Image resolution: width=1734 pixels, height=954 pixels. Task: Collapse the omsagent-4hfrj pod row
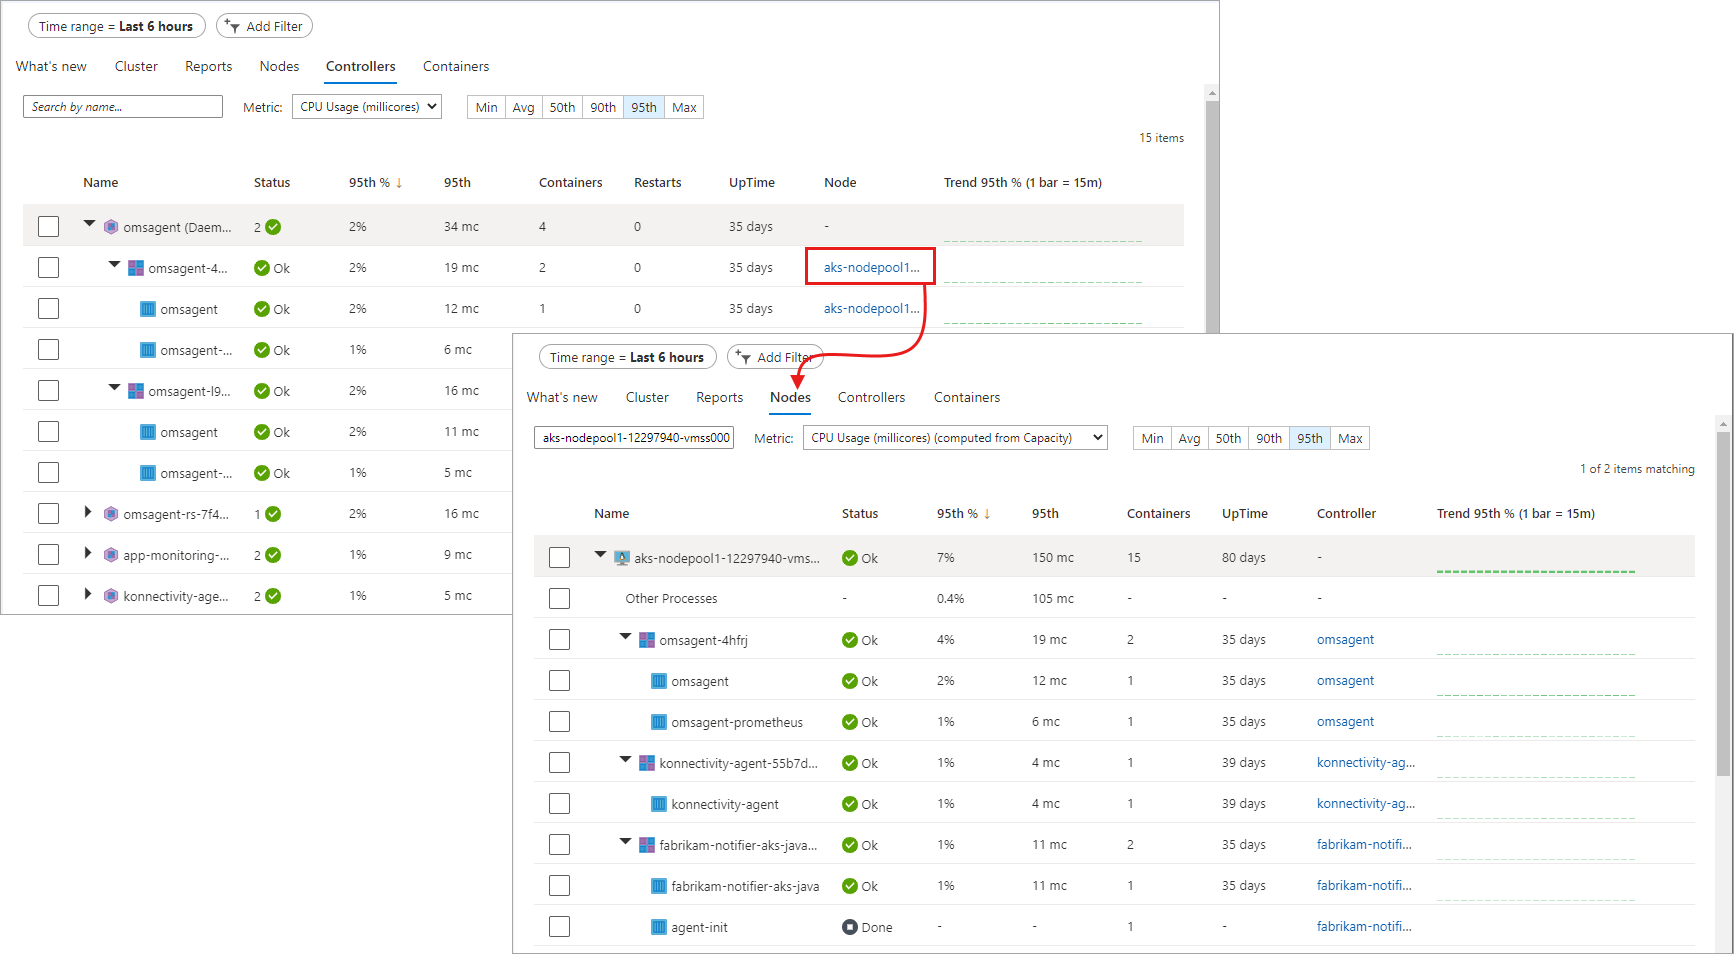click(625, 637)
